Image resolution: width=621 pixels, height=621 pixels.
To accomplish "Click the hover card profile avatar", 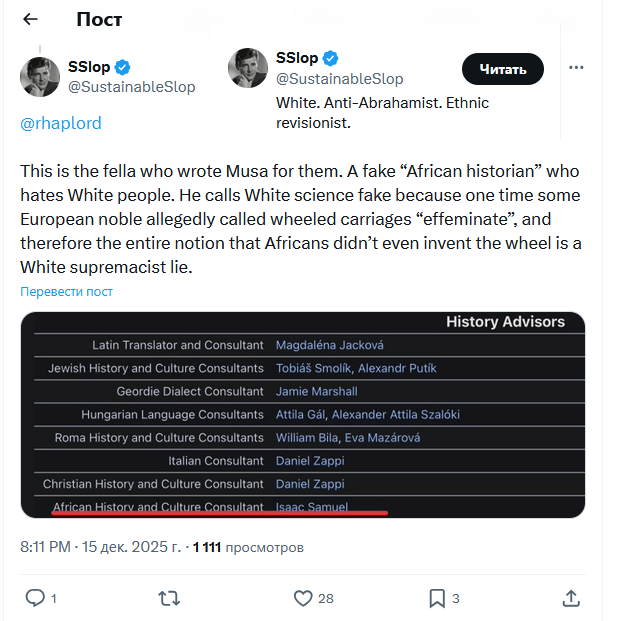I will click(x=248, y=68).
